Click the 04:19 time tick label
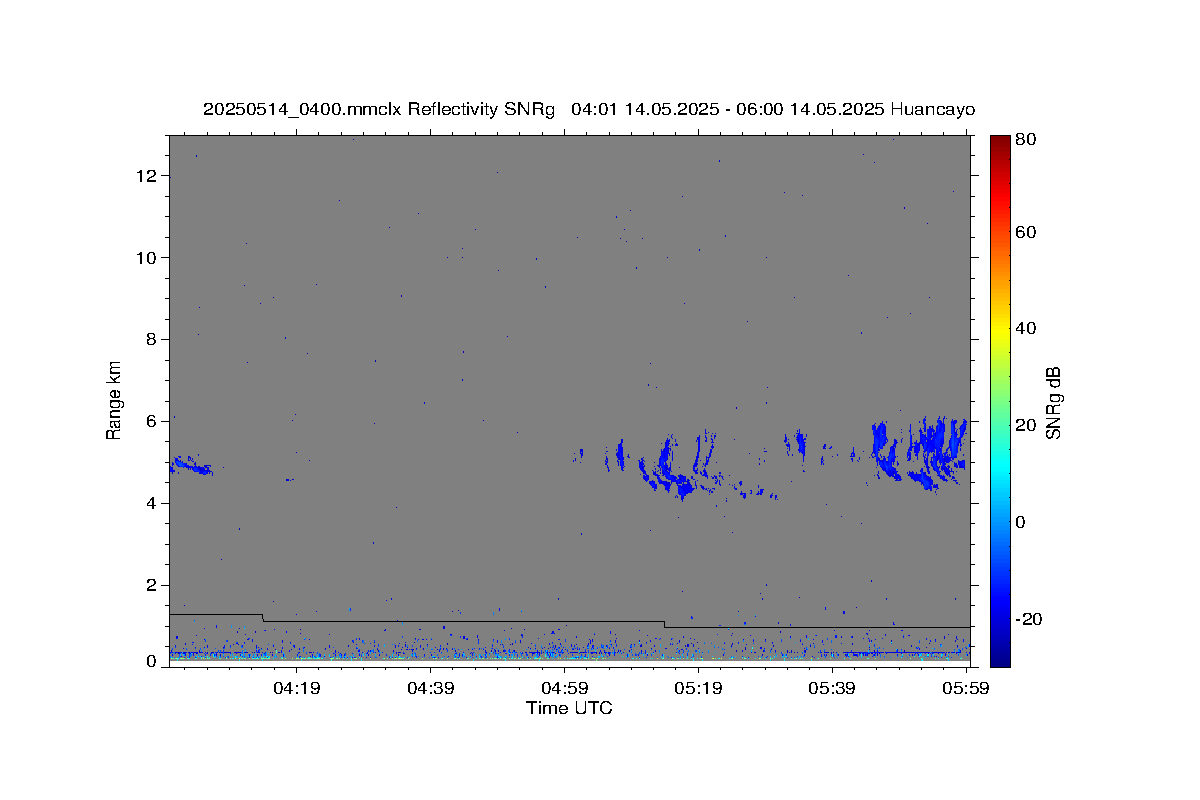 pos(297,688)
